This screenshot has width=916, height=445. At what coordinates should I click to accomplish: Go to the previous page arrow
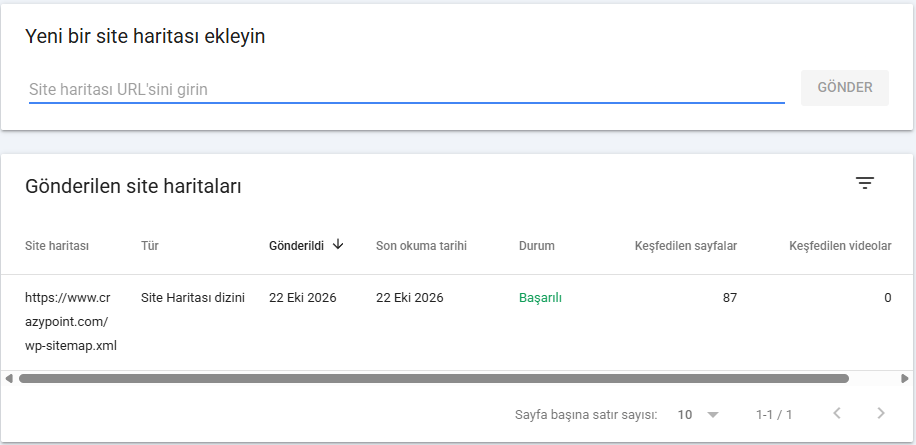pos(837,413)
